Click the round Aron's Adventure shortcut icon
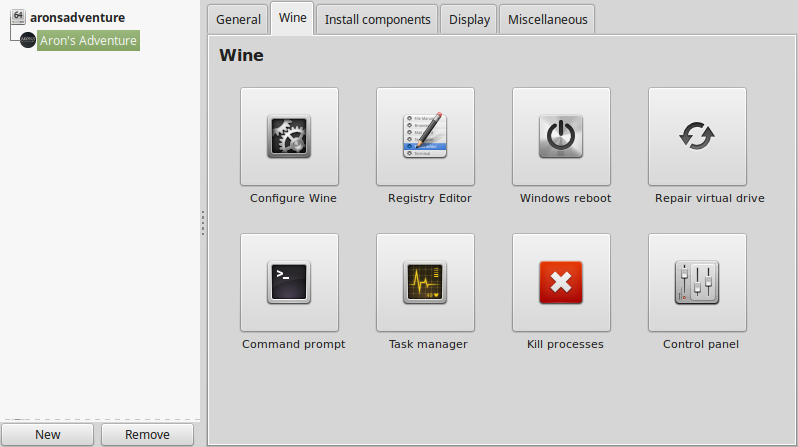The width and height of the screenshot is (798, 447). pos(27,40)
